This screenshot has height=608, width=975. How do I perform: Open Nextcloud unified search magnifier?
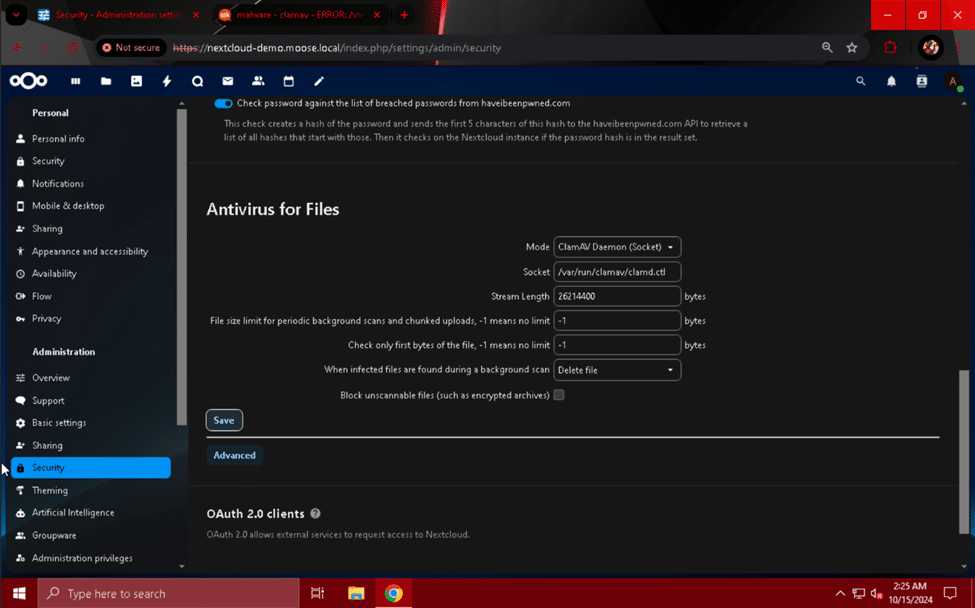click(x=861, y=81)
